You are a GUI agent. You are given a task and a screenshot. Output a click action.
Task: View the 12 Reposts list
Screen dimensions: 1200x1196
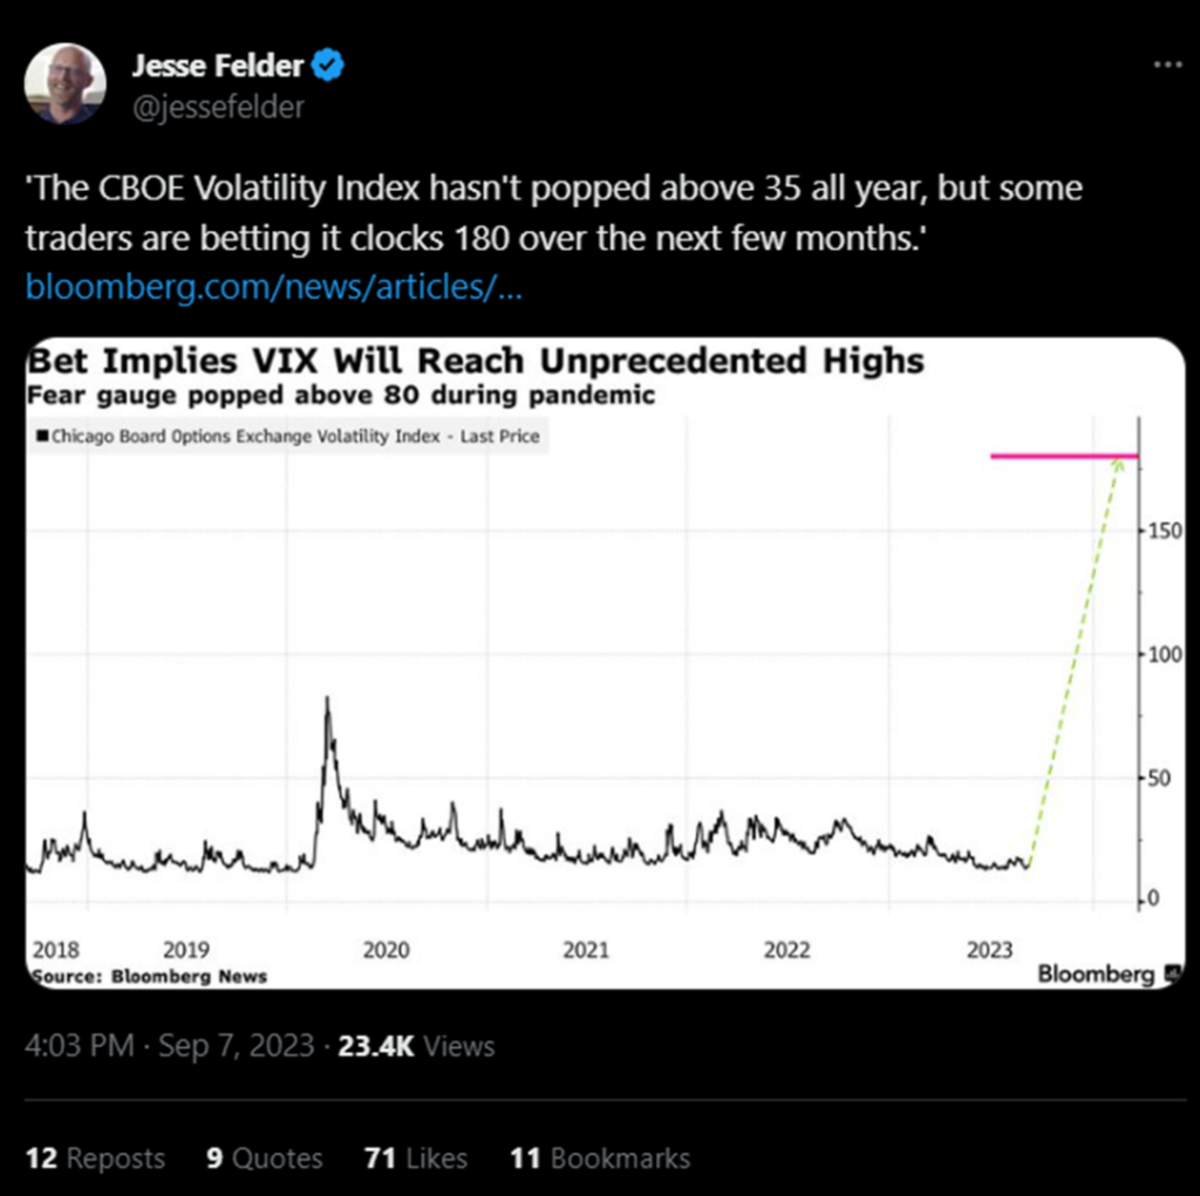pyautogui.click(x=95, y=1158)
